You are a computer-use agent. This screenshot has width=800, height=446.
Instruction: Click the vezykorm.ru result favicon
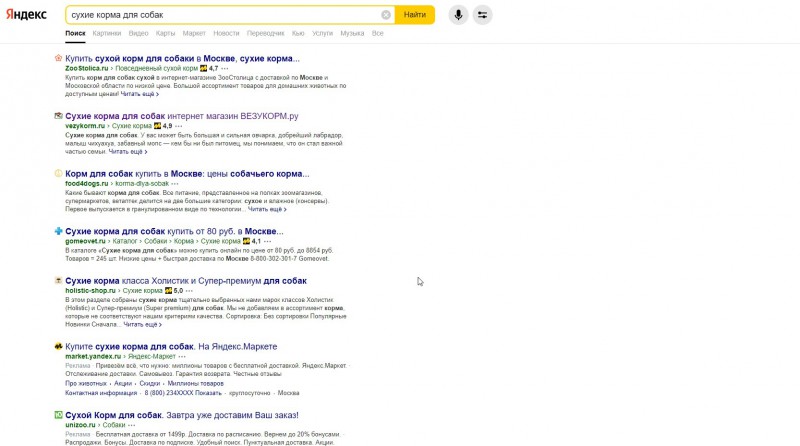(x=58, y=116)
